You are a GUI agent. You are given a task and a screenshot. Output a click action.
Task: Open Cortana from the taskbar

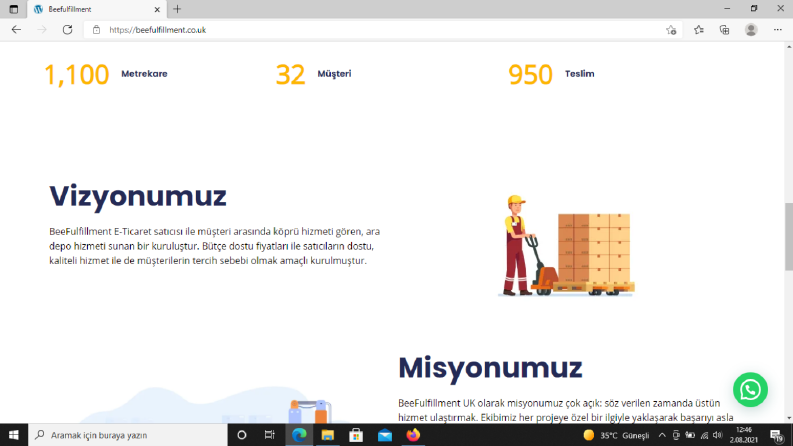[242, 435]
